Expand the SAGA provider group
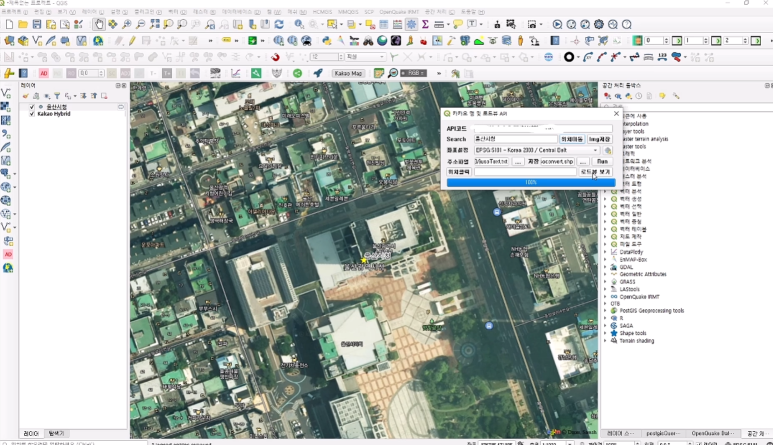The height and width of the screenshot is (445, 773). [605, 326]
